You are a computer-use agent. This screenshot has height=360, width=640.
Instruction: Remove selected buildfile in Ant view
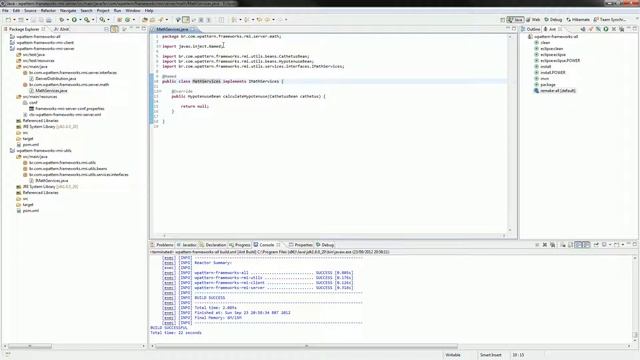pyautogui.click(x=613, y=29)
